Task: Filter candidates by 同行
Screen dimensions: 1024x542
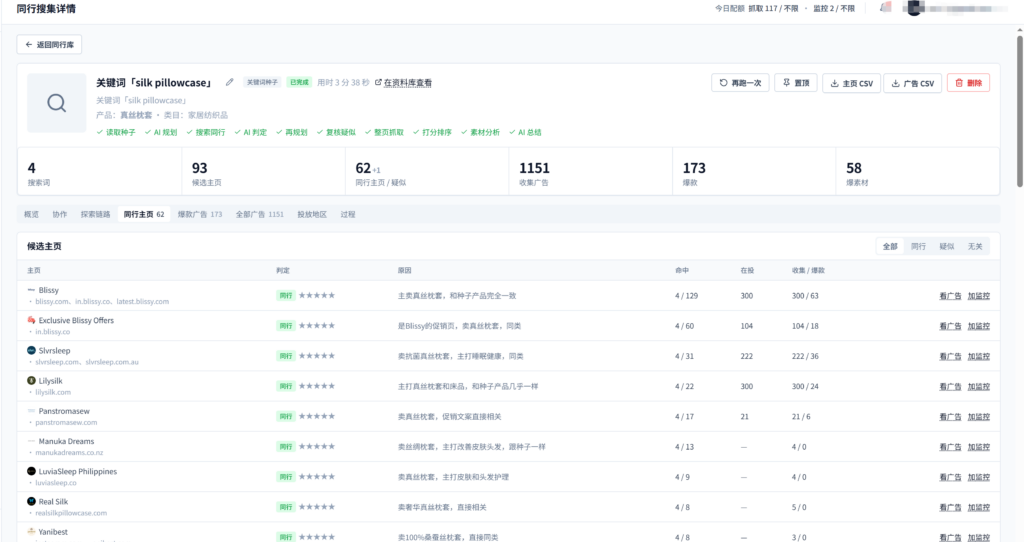Action: pyautogui.click(x=918, y=246)
